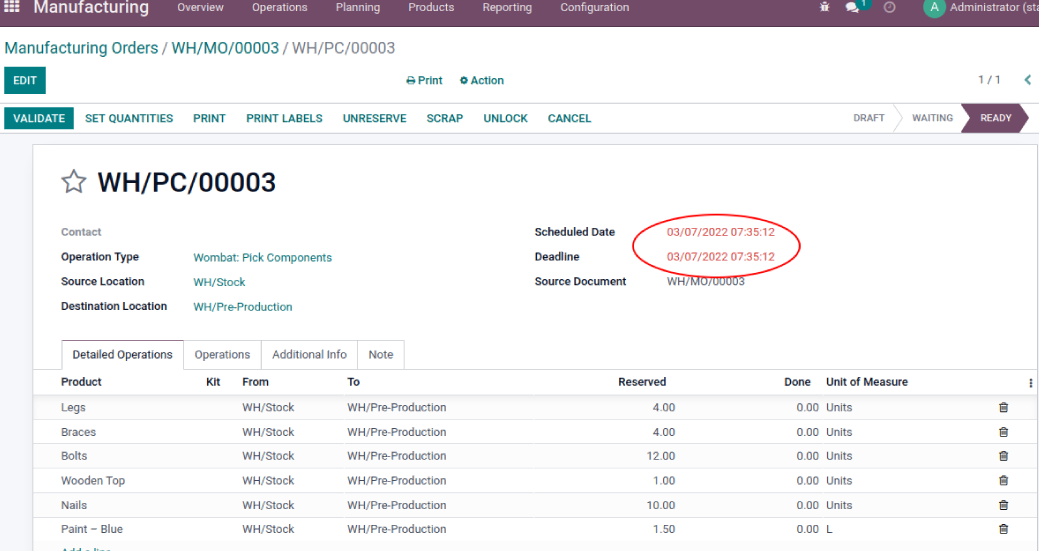The image size is (1039, 551).
Task: Click the WAITING status stage
Action: pyautogui.click(x=932, y=118)
